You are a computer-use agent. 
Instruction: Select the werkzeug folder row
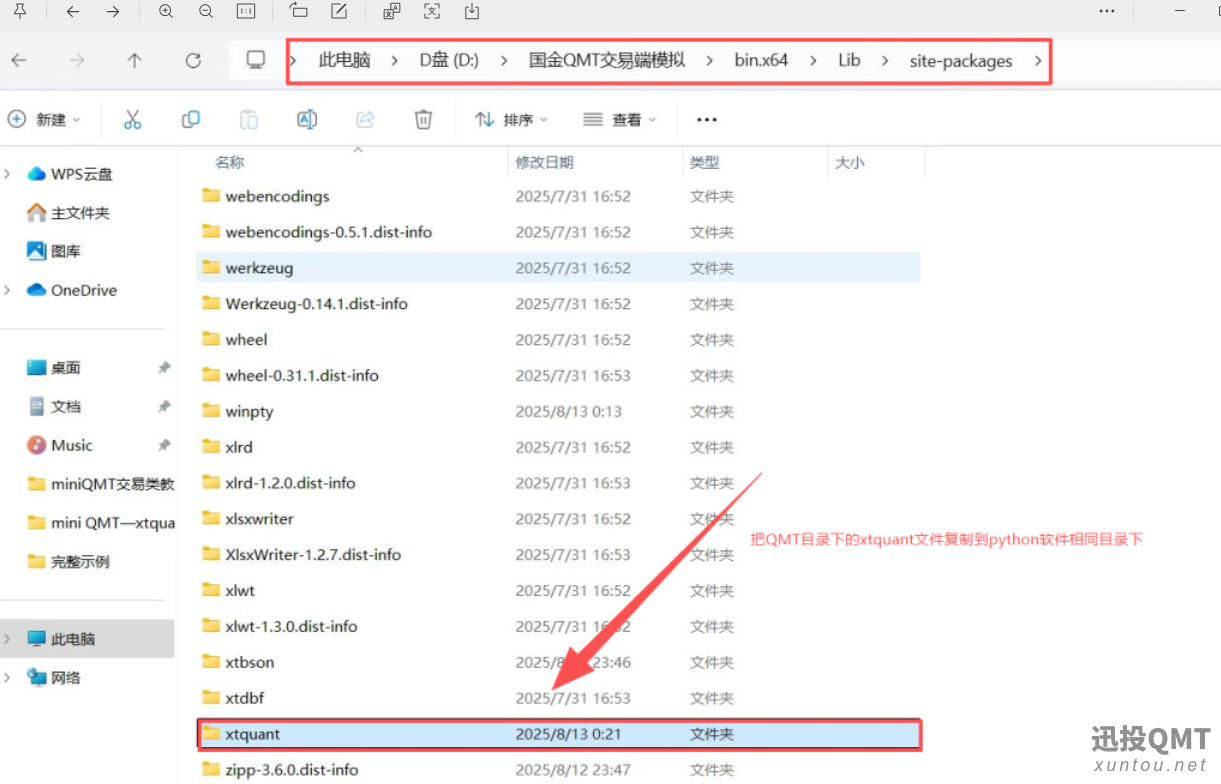tap(259, 268)
